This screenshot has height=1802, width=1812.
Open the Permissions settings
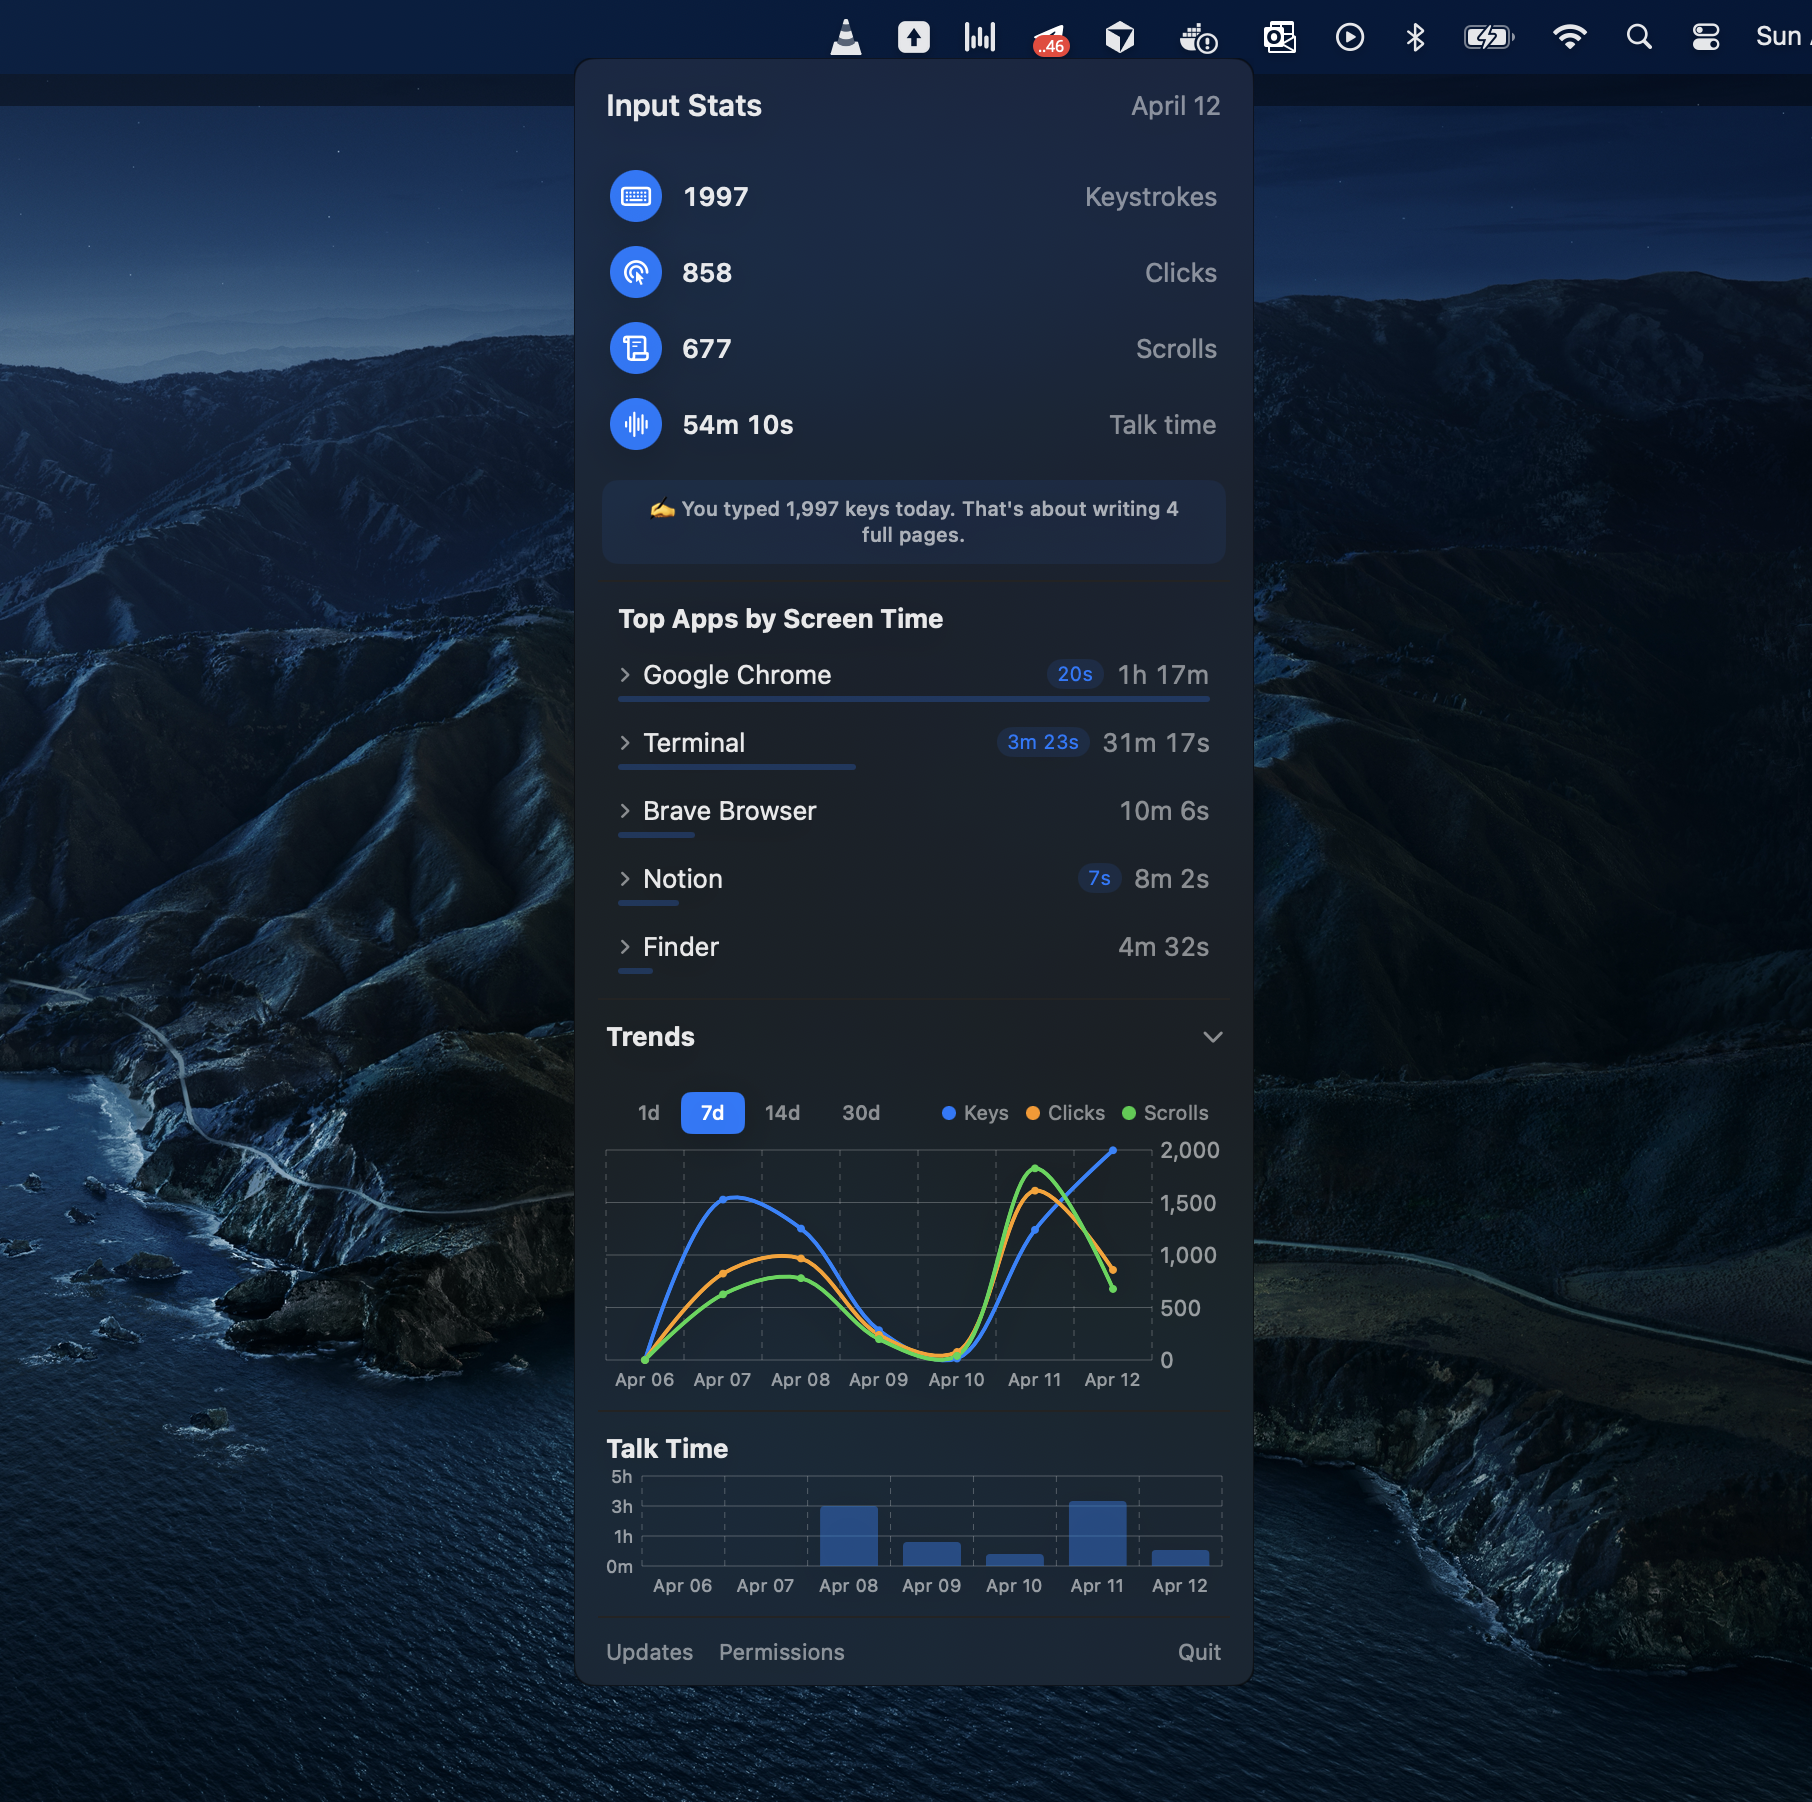pos(781,1652)
